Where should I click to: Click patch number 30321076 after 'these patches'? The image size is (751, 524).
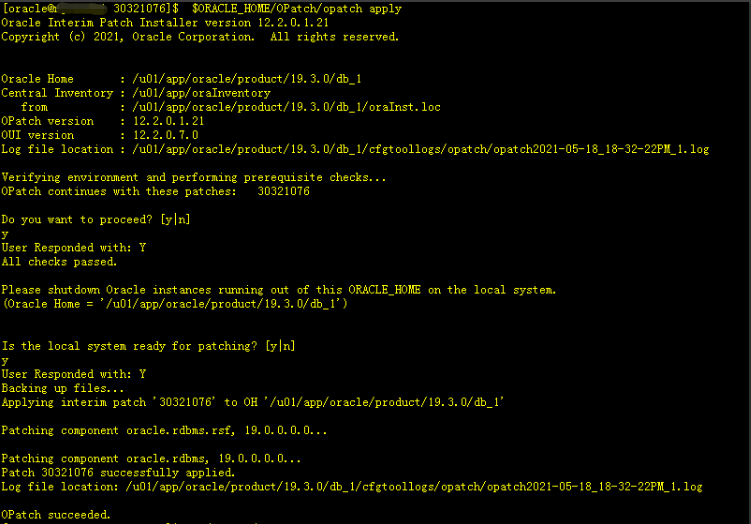coord(284,192)
